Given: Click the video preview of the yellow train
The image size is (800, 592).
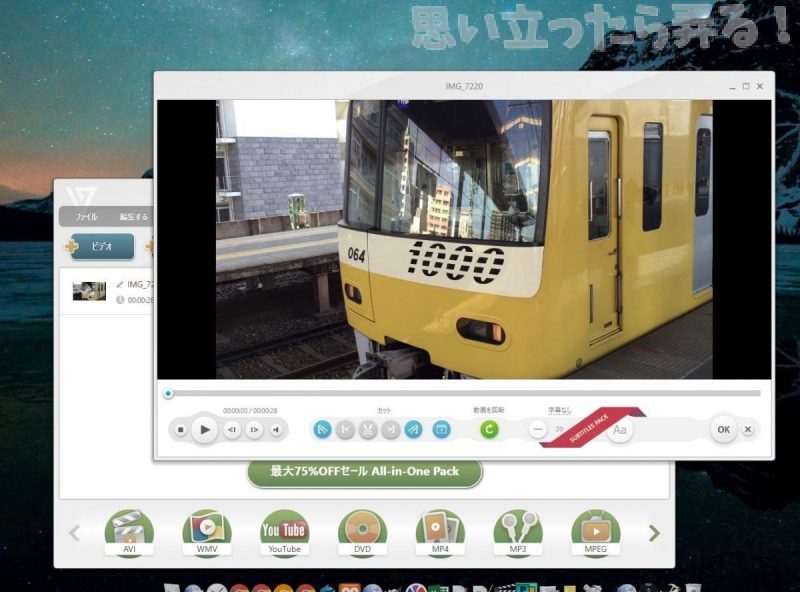Looking at the screenshot, I should [464, 239].
